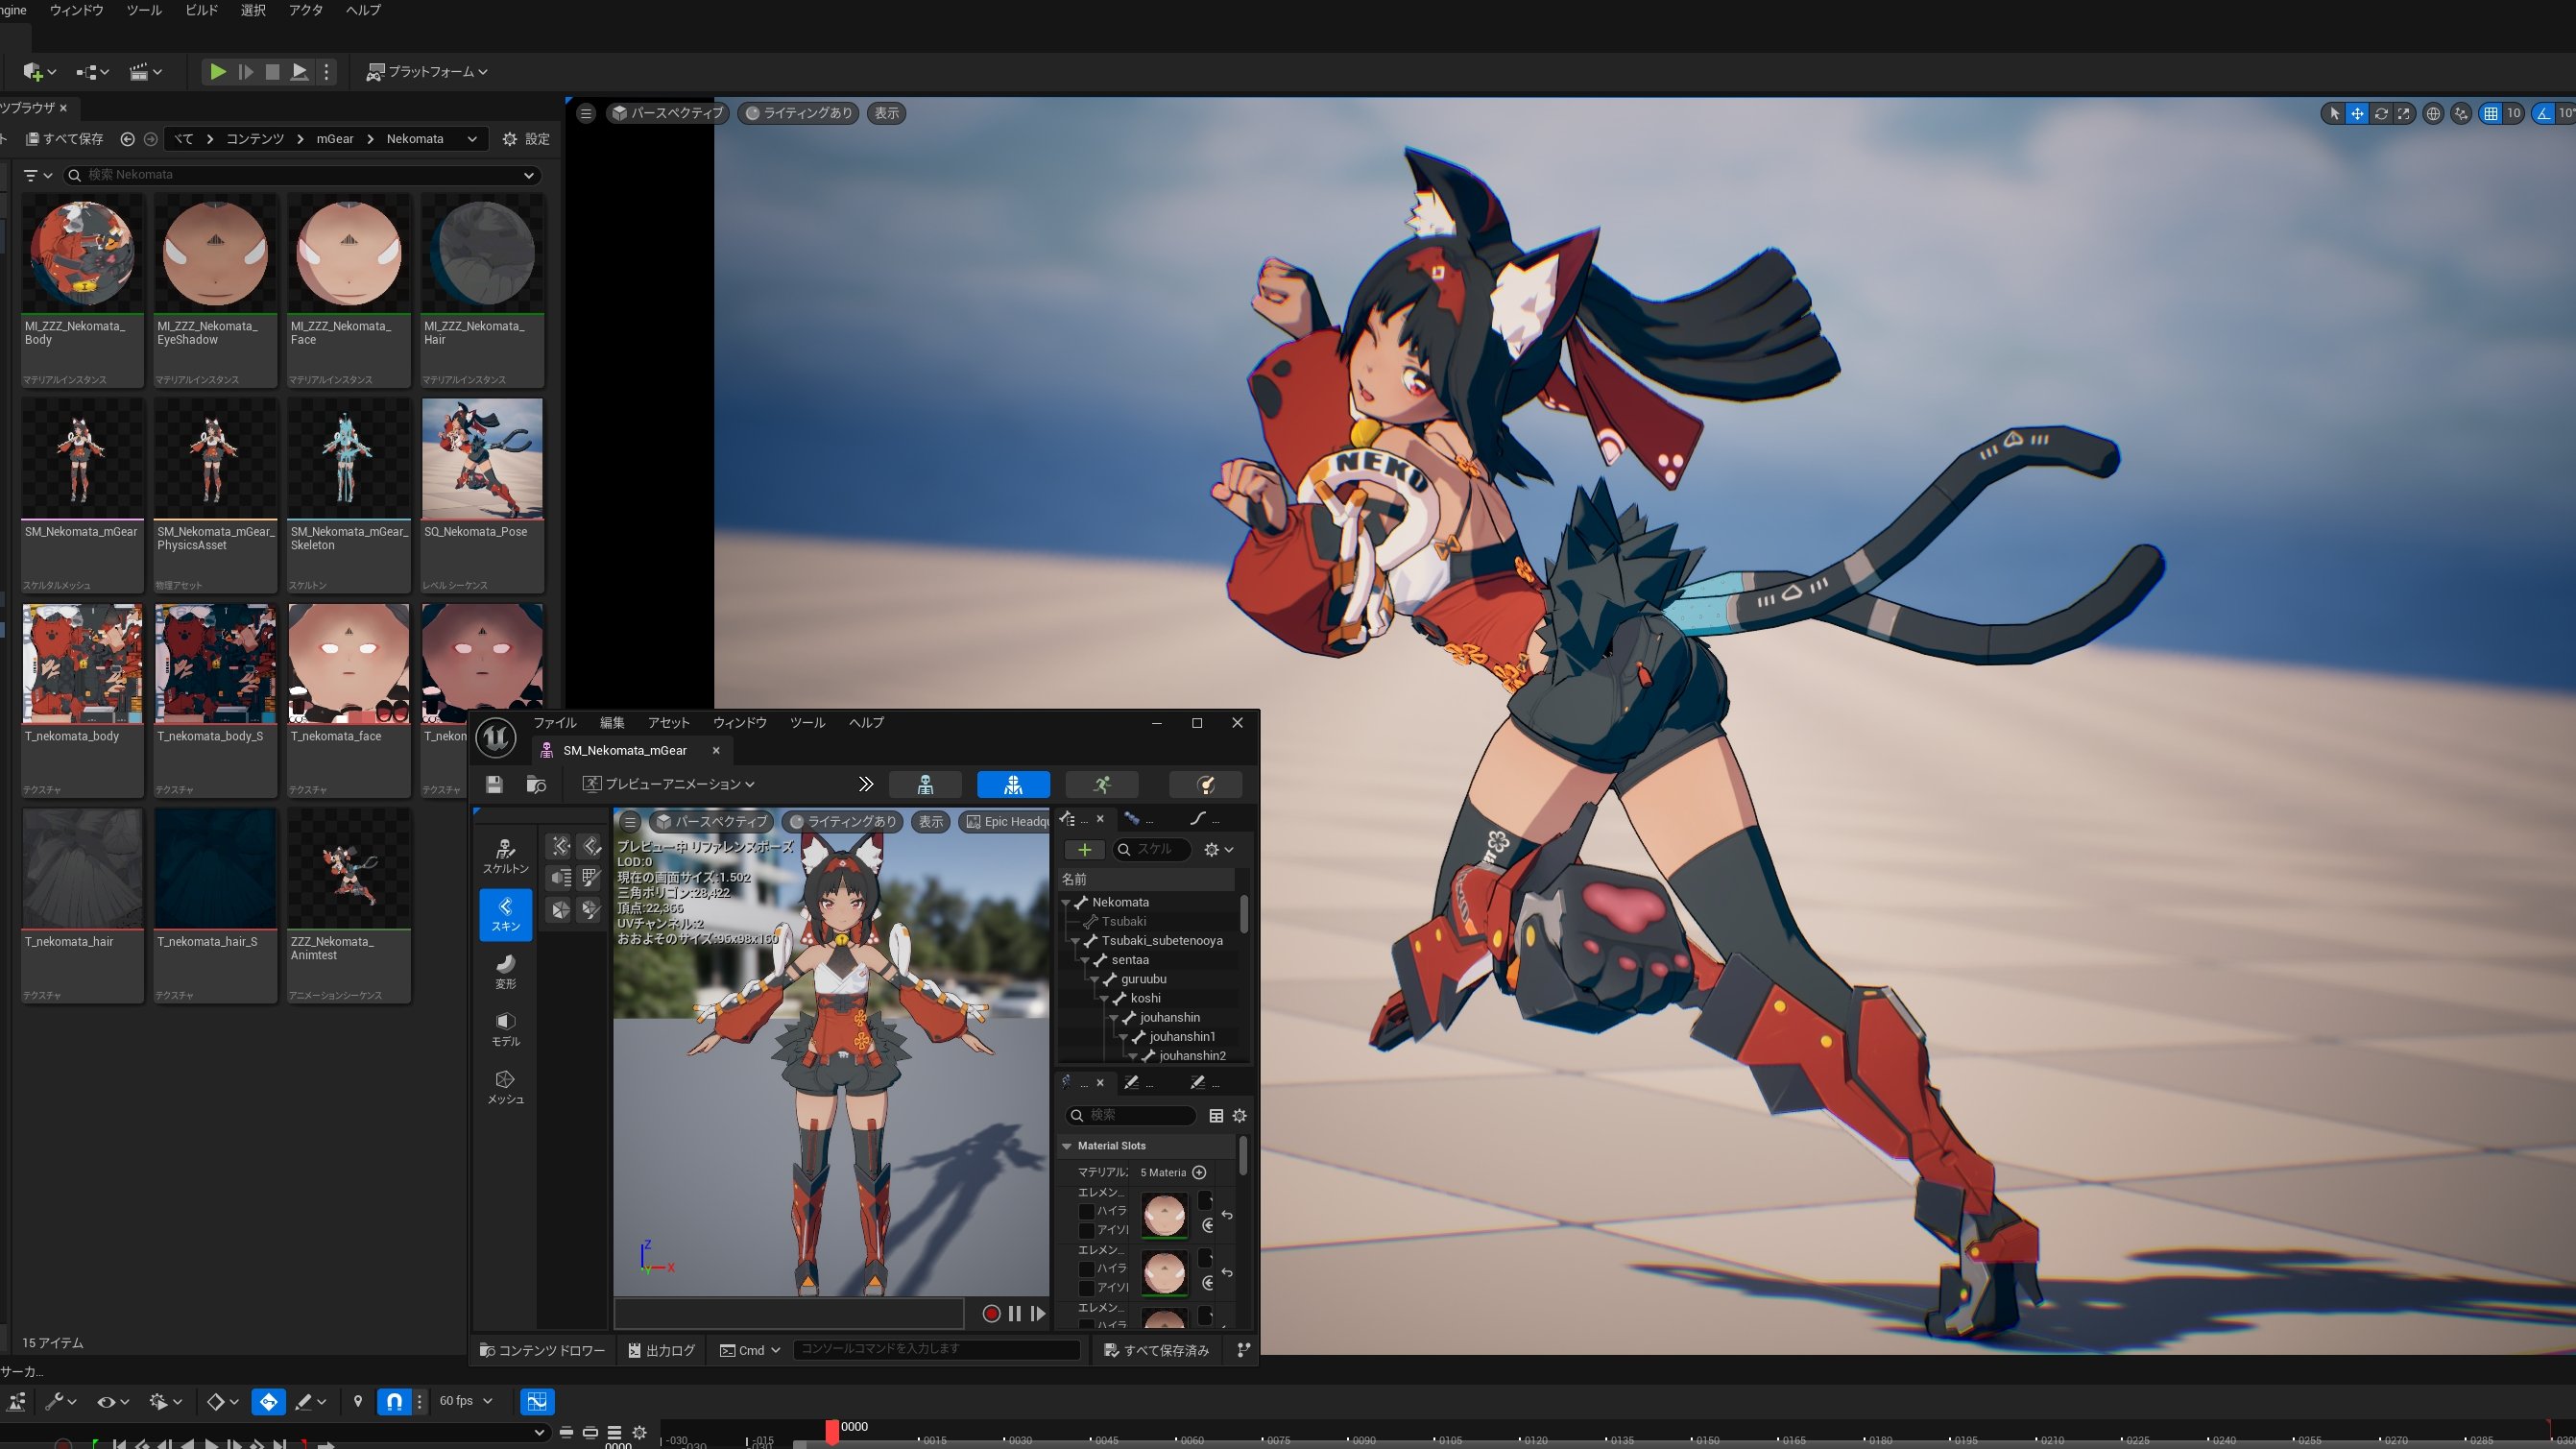
Task: Click 設定 settings in Content Browser
Action: click(526, 139)
